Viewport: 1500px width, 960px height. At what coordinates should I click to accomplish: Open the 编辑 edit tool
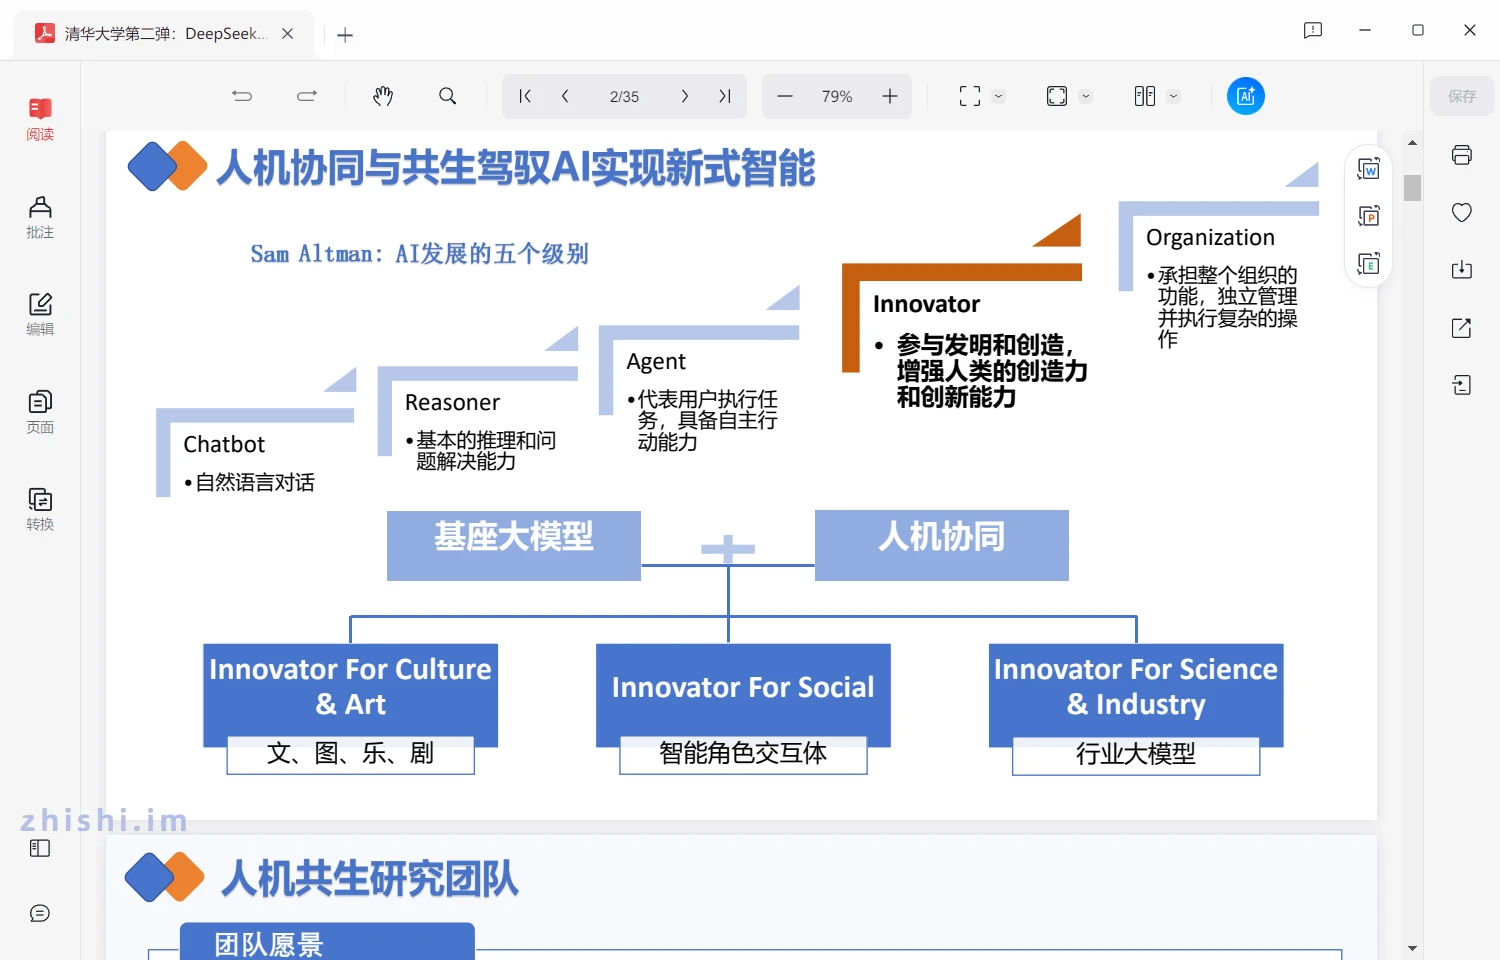pos(40,314)
